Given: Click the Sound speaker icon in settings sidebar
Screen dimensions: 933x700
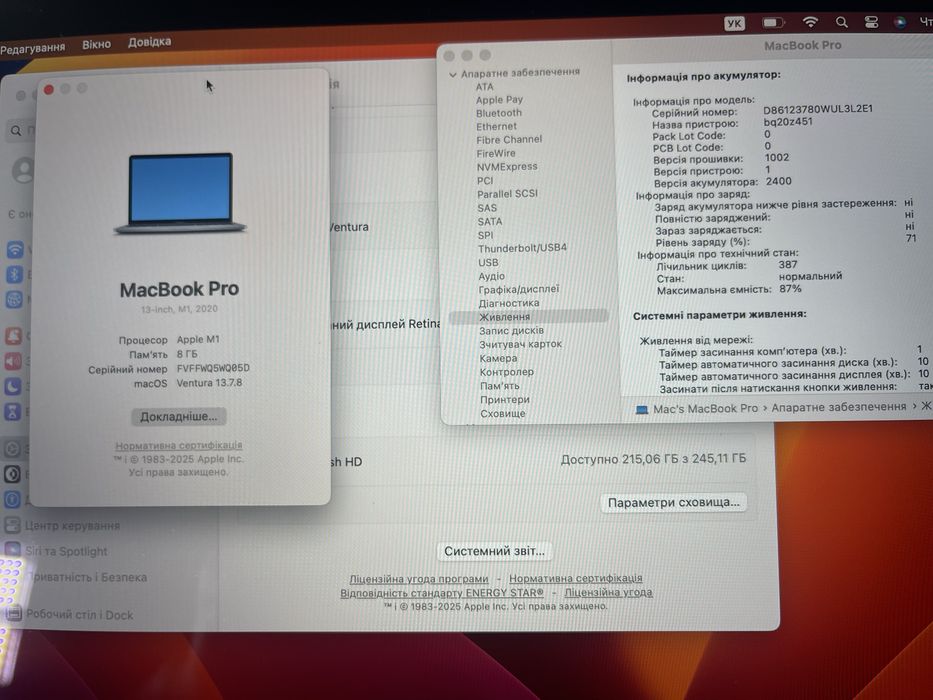Looking at the screenshot, I should coord(13,361).
